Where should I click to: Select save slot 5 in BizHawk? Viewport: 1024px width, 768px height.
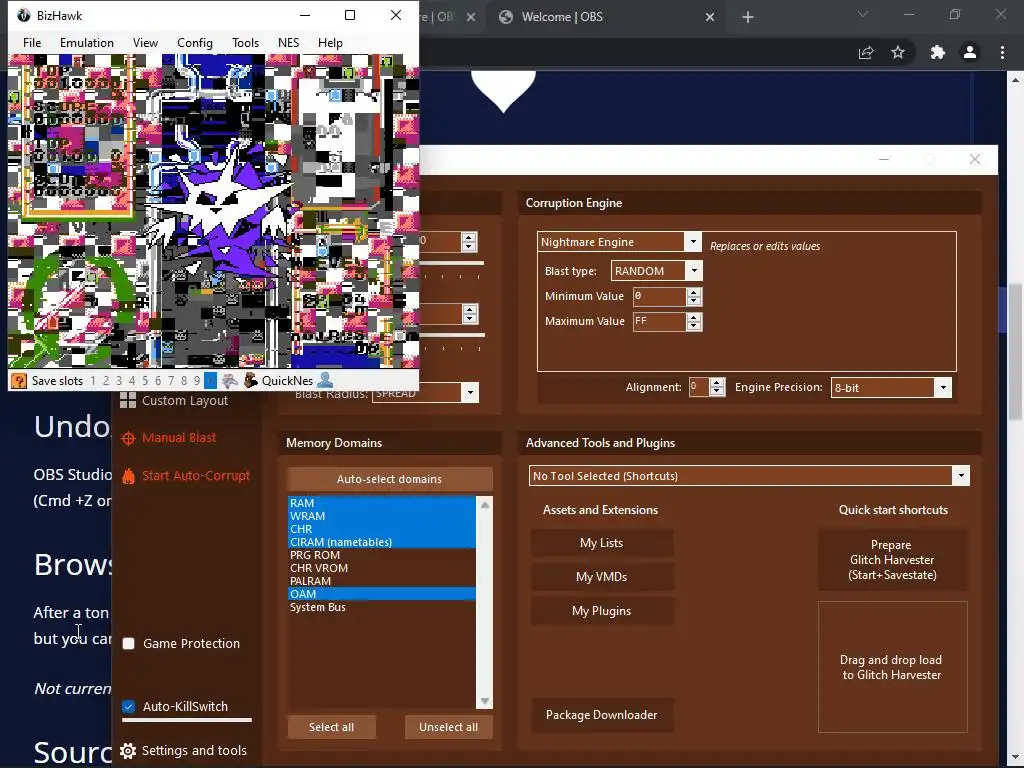[x=145, y=381]
